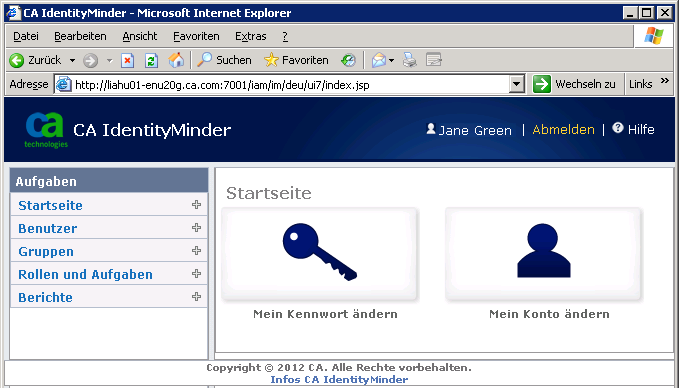Click the Adresse label
The width and height of the screenshot is (684, 388).
click(x=29, y=84)
